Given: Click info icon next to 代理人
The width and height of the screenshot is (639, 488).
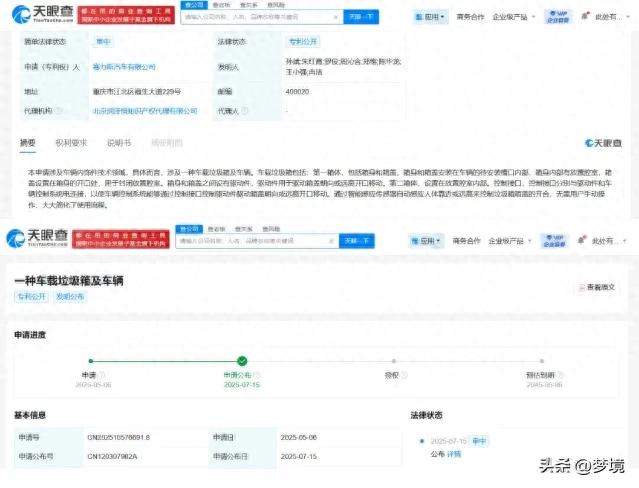Looking at the screenshot, I should pyautogui.click(x=245, y=110).
